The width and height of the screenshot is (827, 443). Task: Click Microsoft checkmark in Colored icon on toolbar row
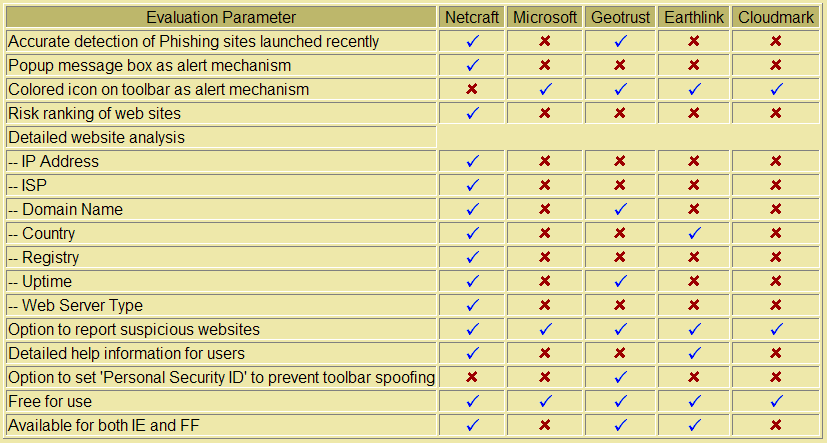(x=545, y=89)
